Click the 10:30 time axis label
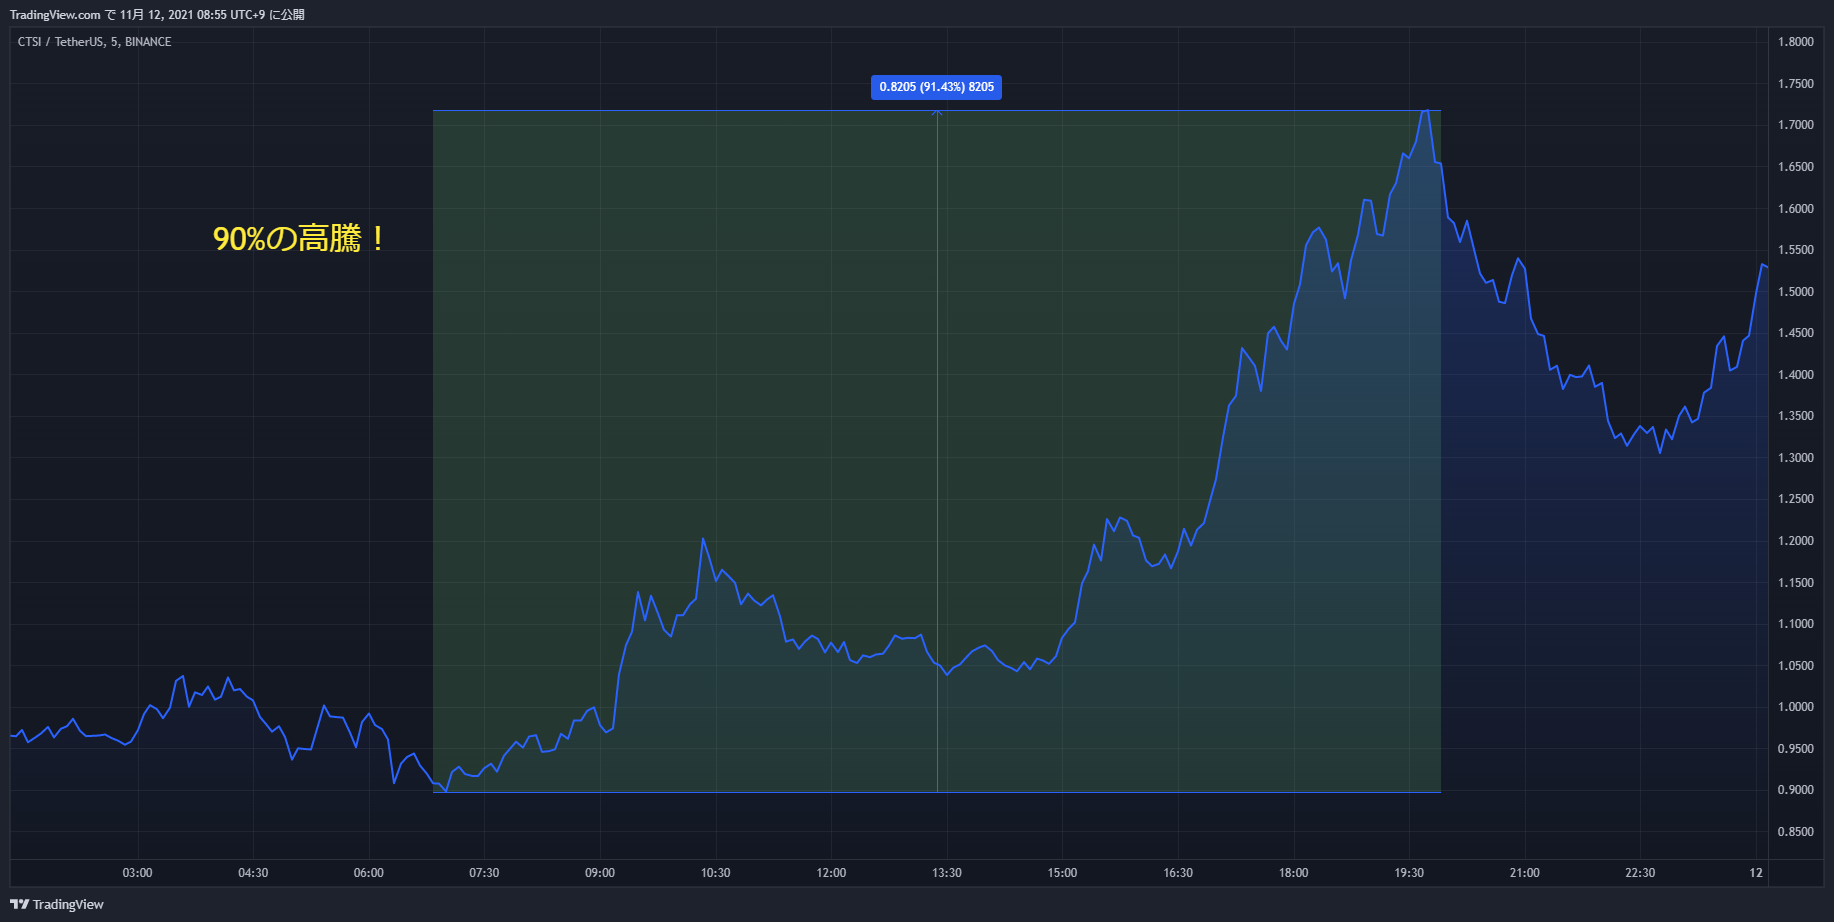Image resolution: width=1834 pixels, height=922 pixels. [x=716, y=873]
